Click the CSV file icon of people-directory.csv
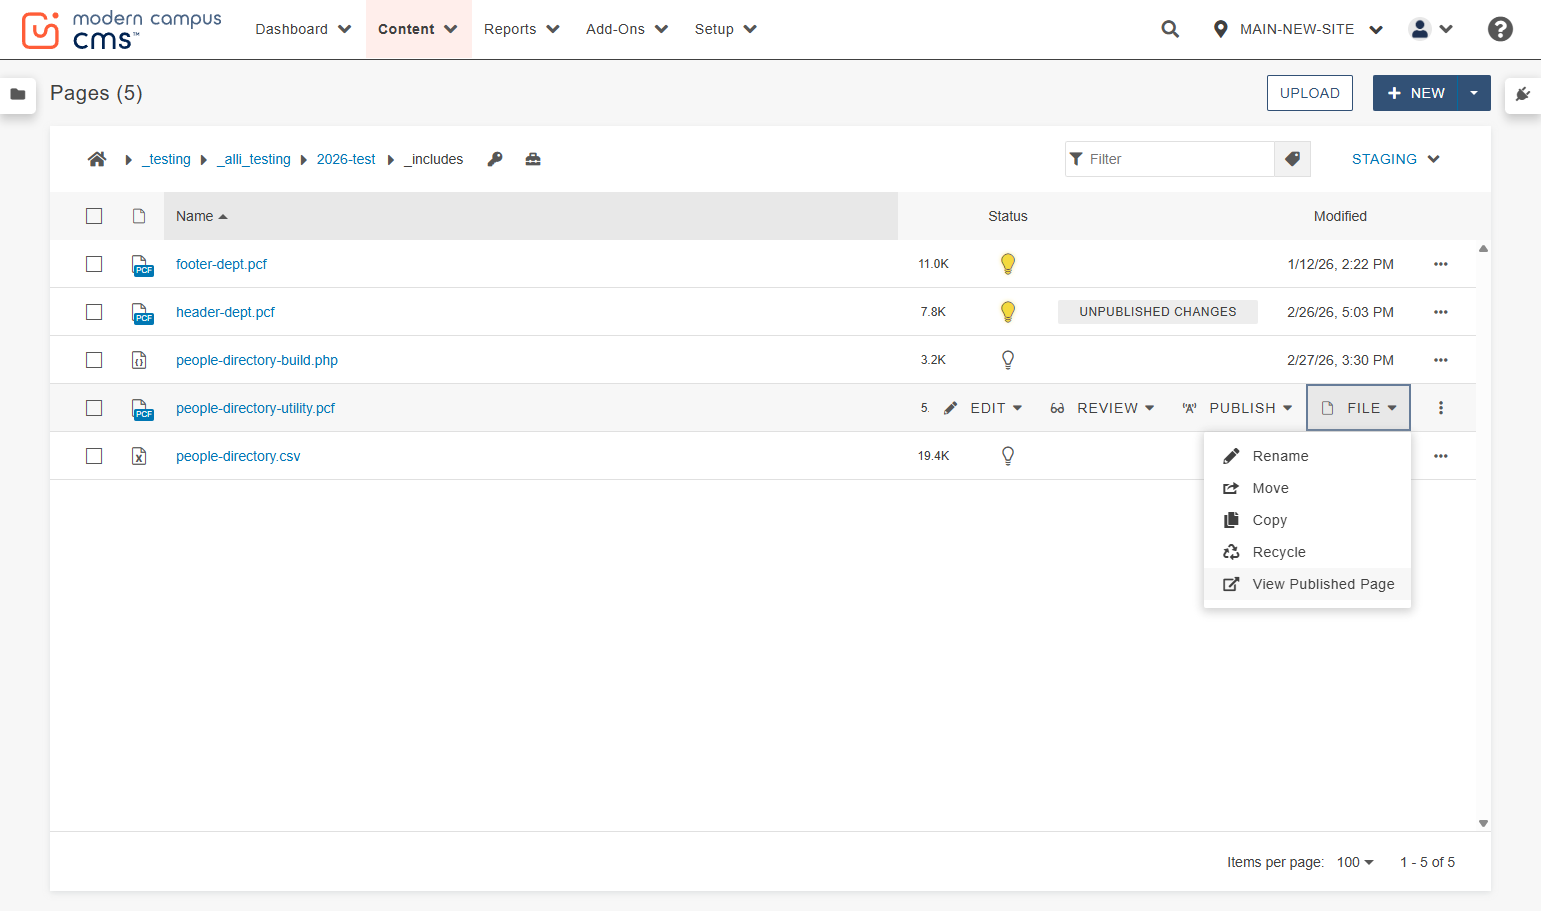 coord(139,456)
